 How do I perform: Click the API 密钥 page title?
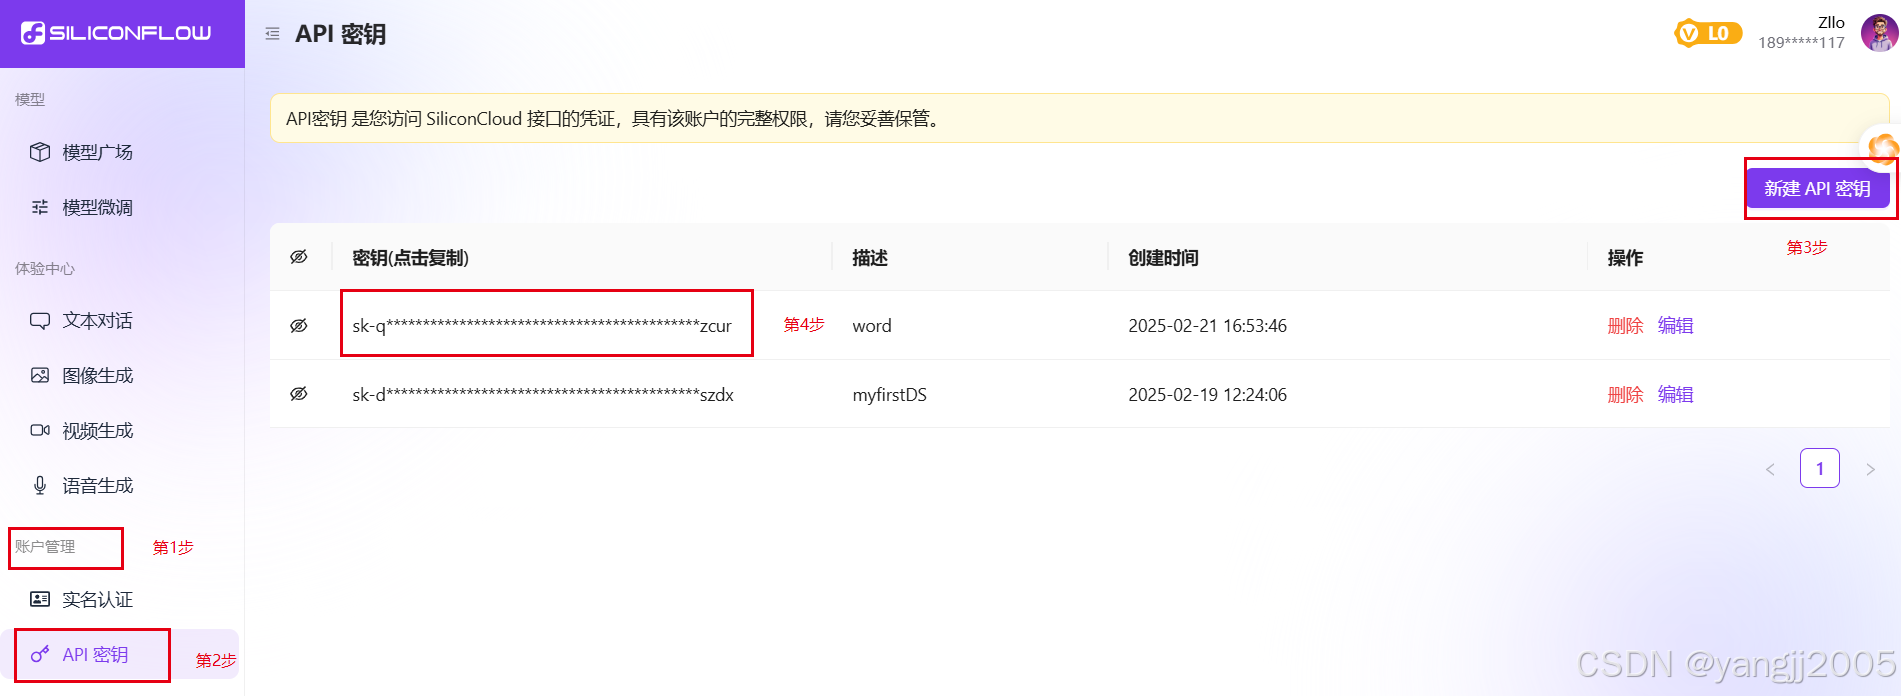click(341, 34)
